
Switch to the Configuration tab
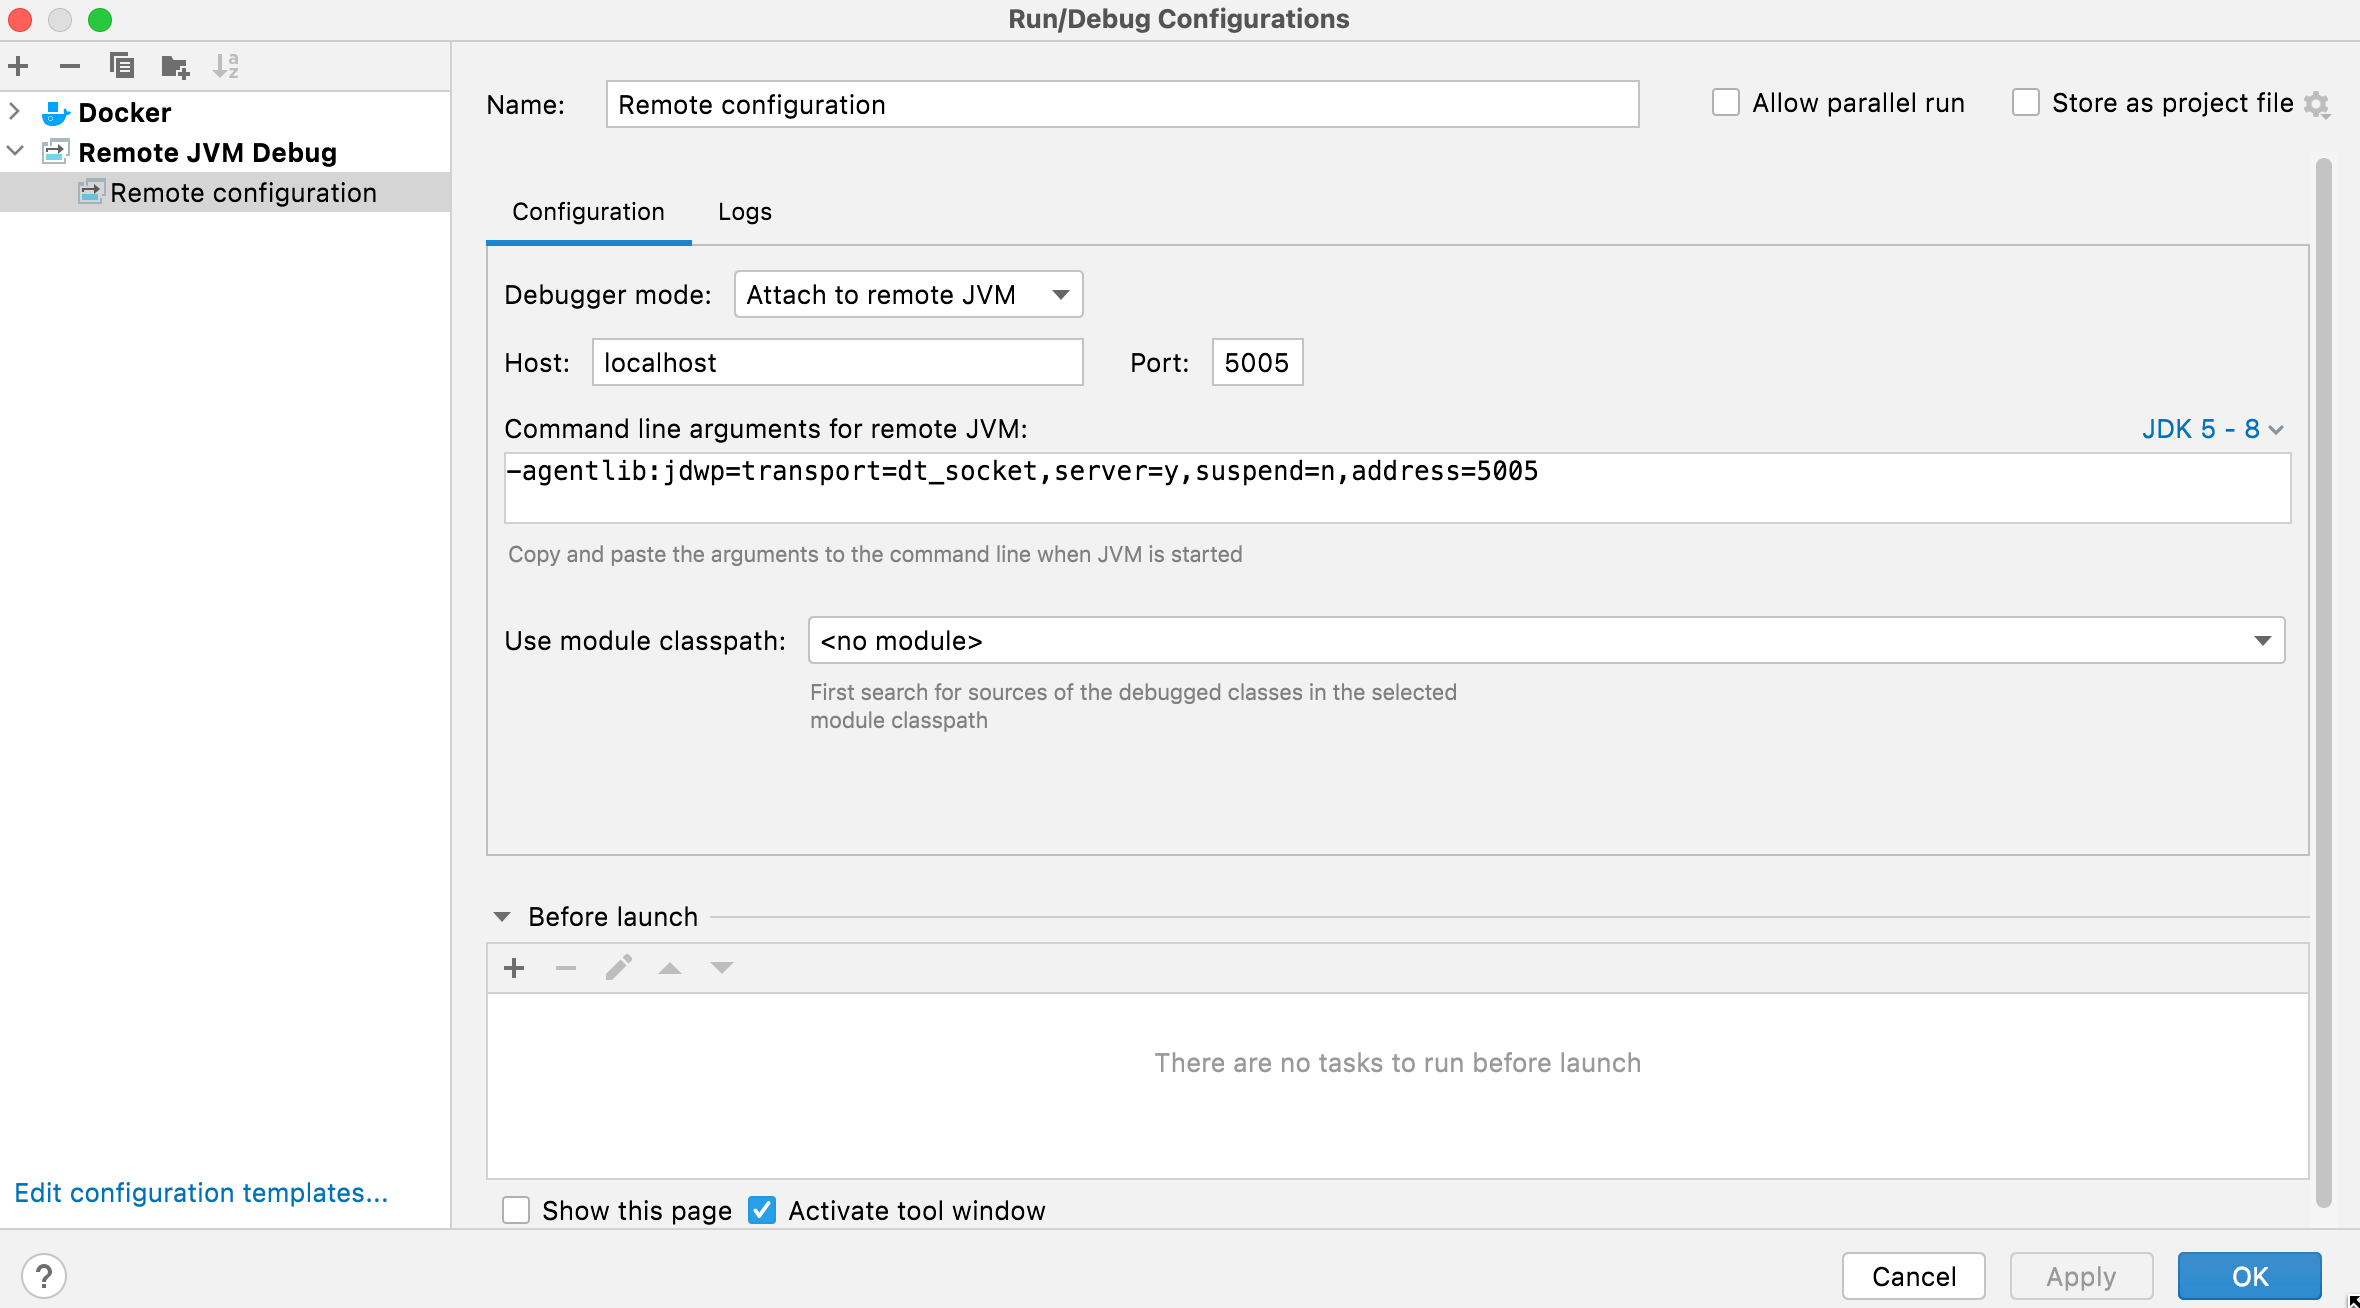coord(588,212)
